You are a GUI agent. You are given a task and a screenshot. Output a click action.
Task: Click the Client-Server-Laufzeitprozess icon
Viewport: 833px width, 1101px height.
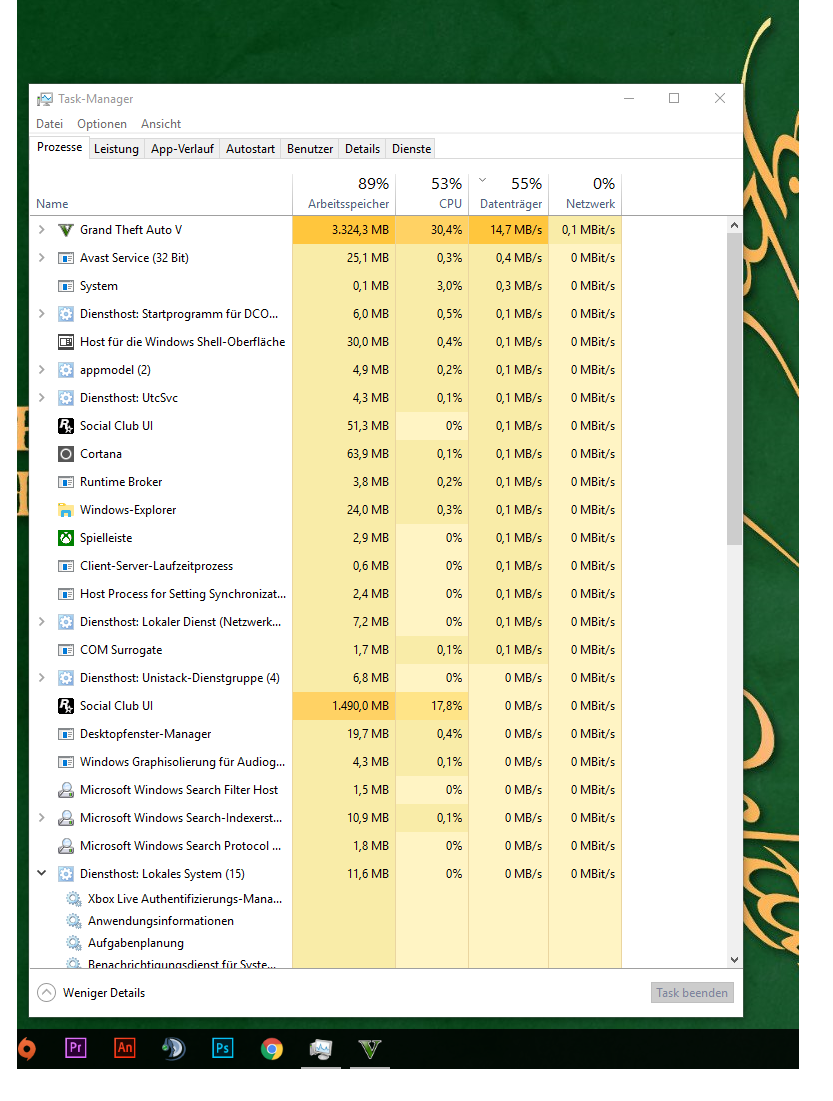coord(65,567)
